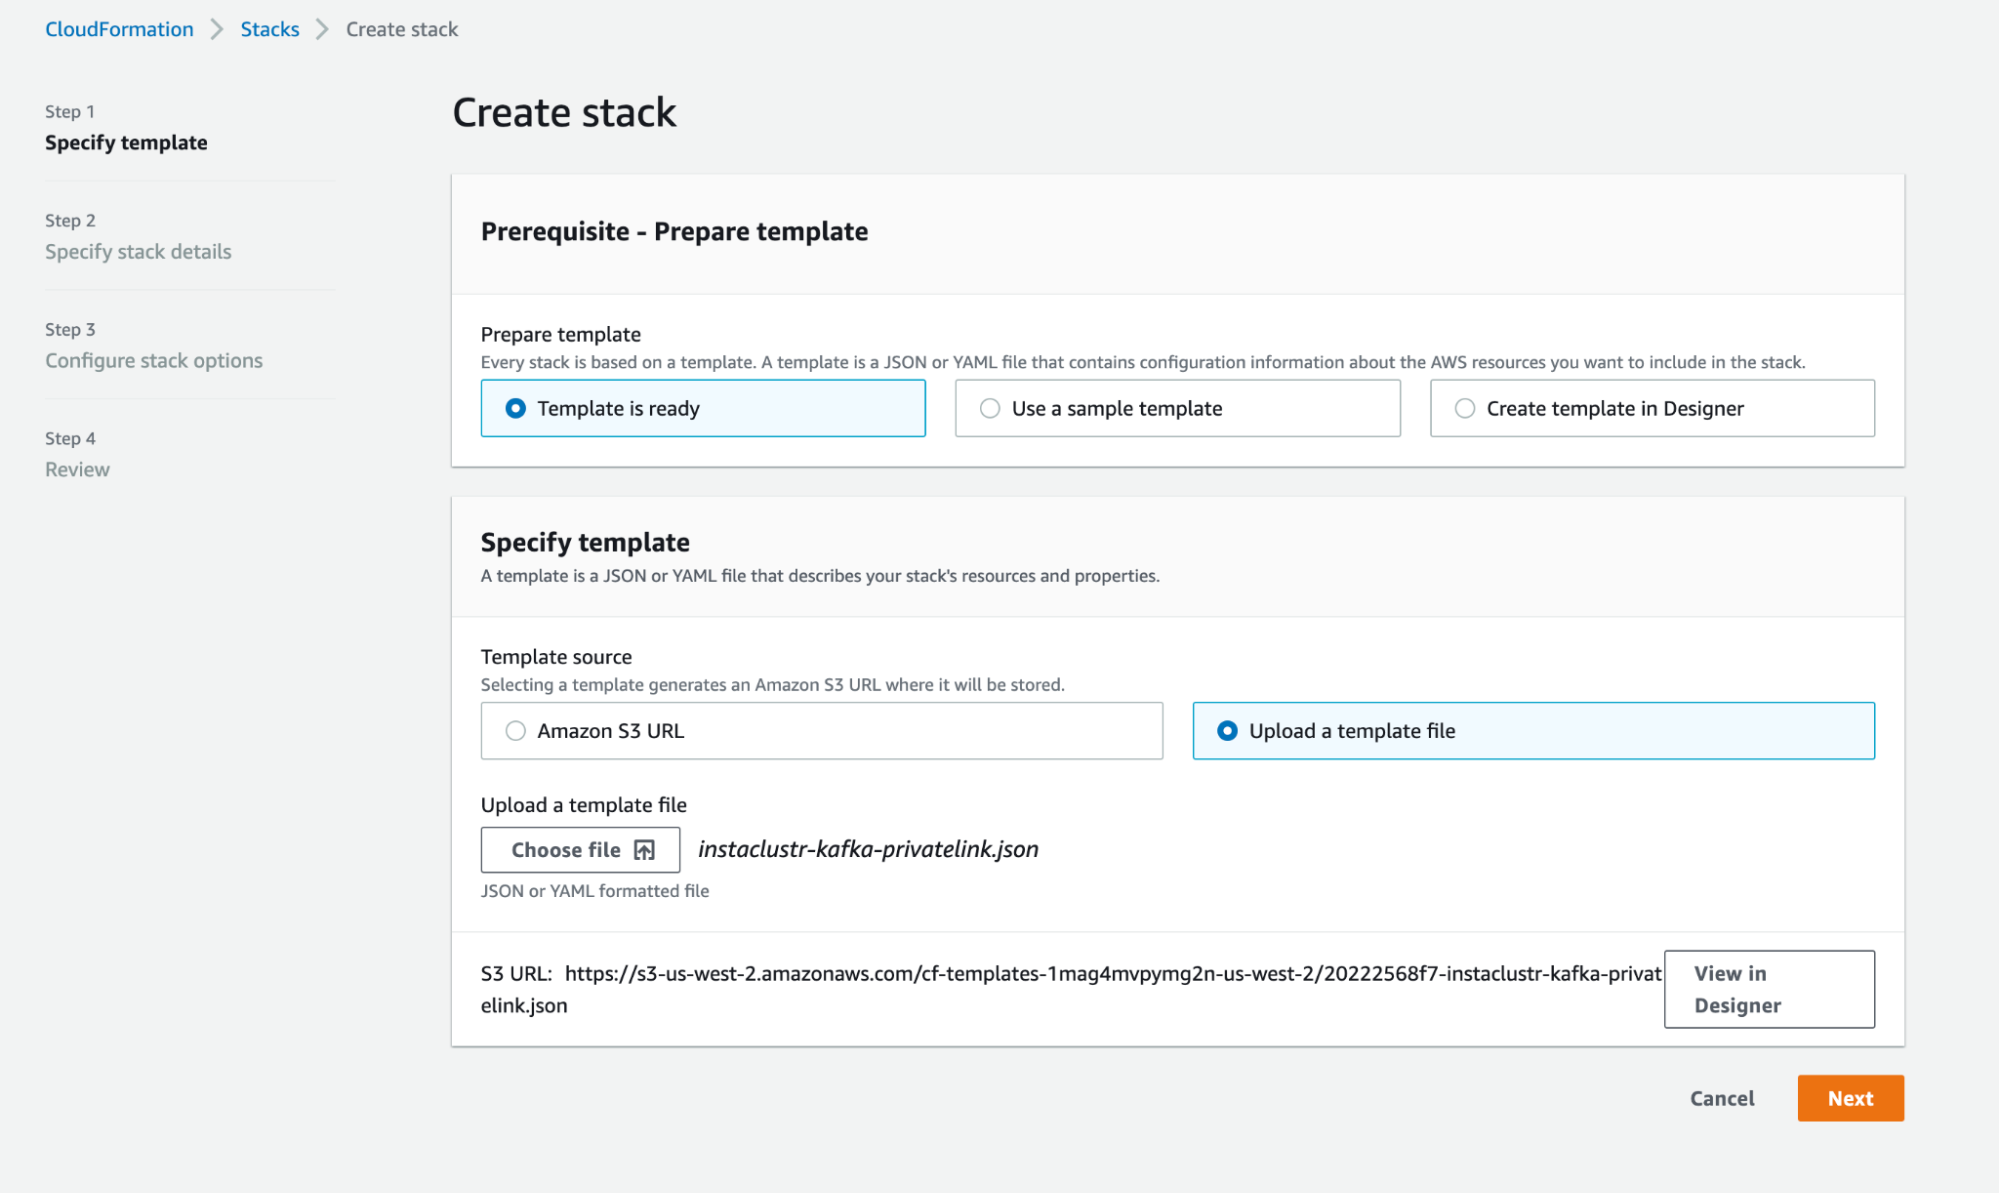This screenshot has width=1999, height=1193.
Task: Click the S3 URL text for the template
Action: point(1112,973)
